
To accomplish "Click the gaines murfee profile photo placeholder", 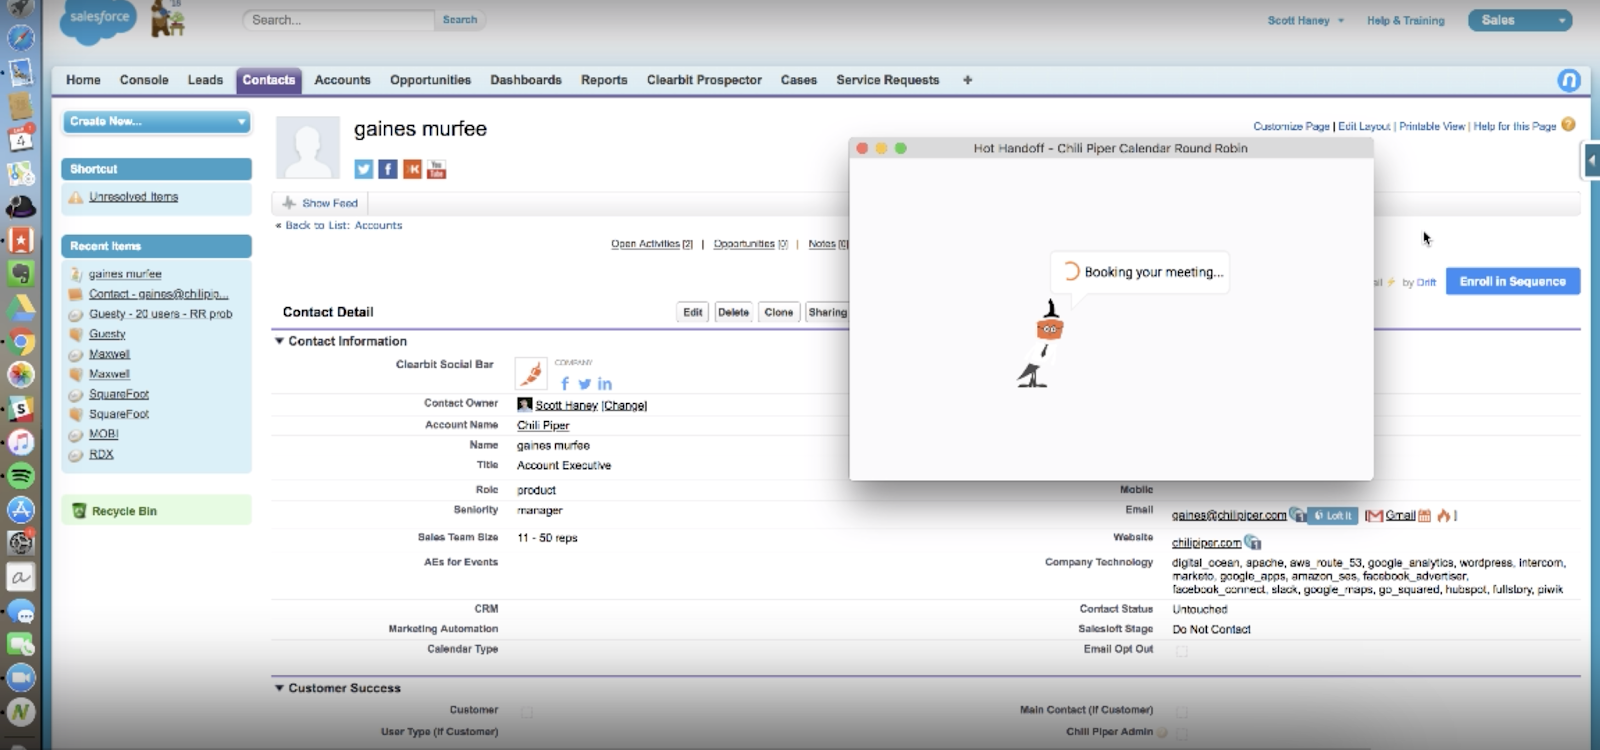I will (308, 147).
